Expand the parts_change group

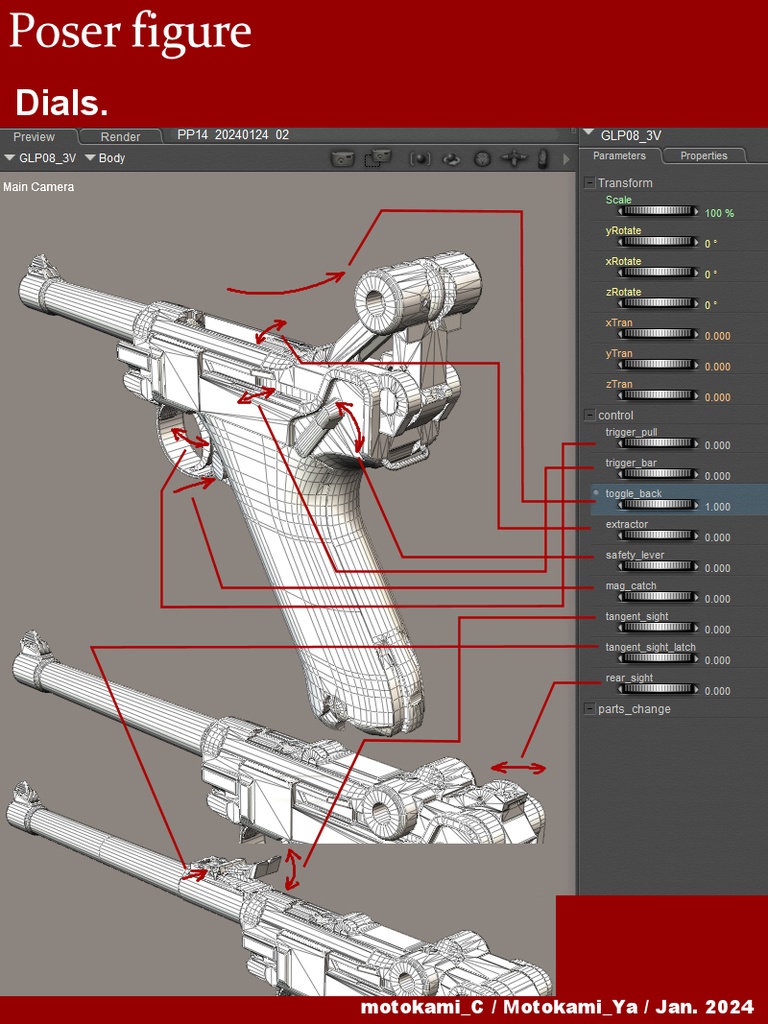pos(590,709)
